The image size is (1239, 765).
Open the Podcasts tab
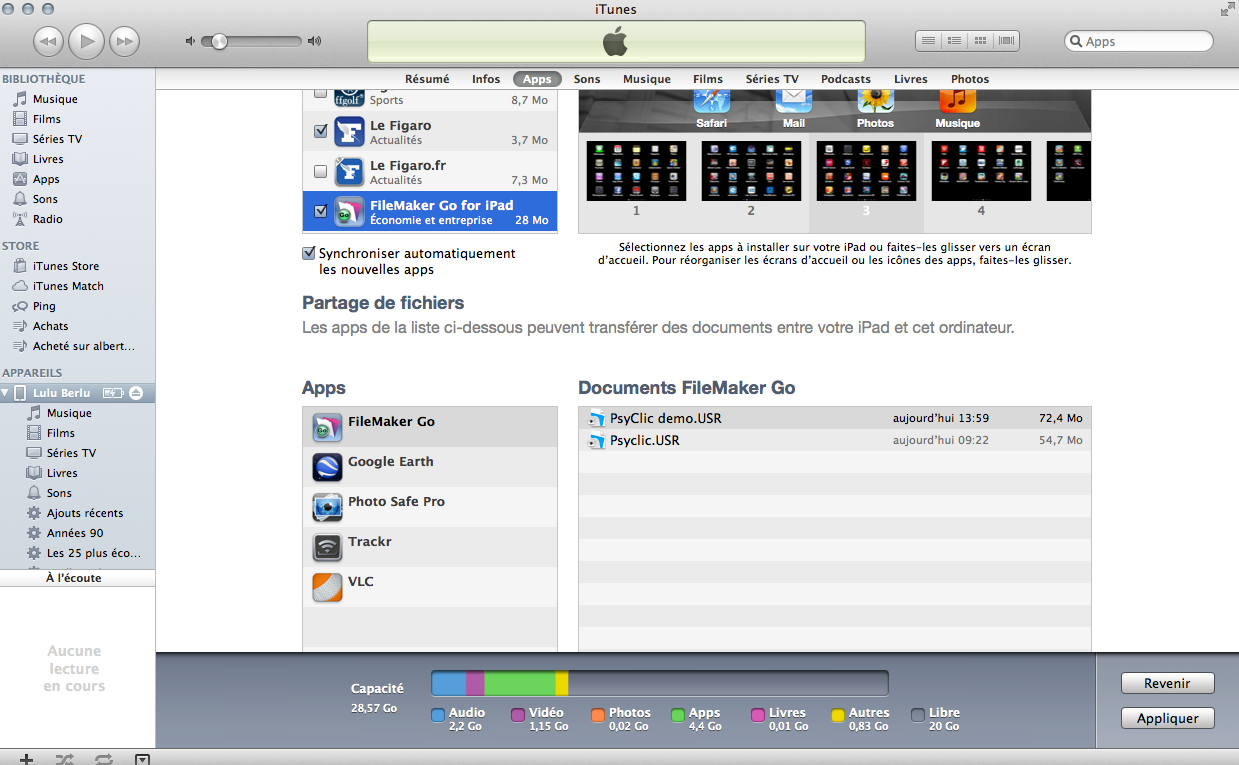[x=846, y=79]
